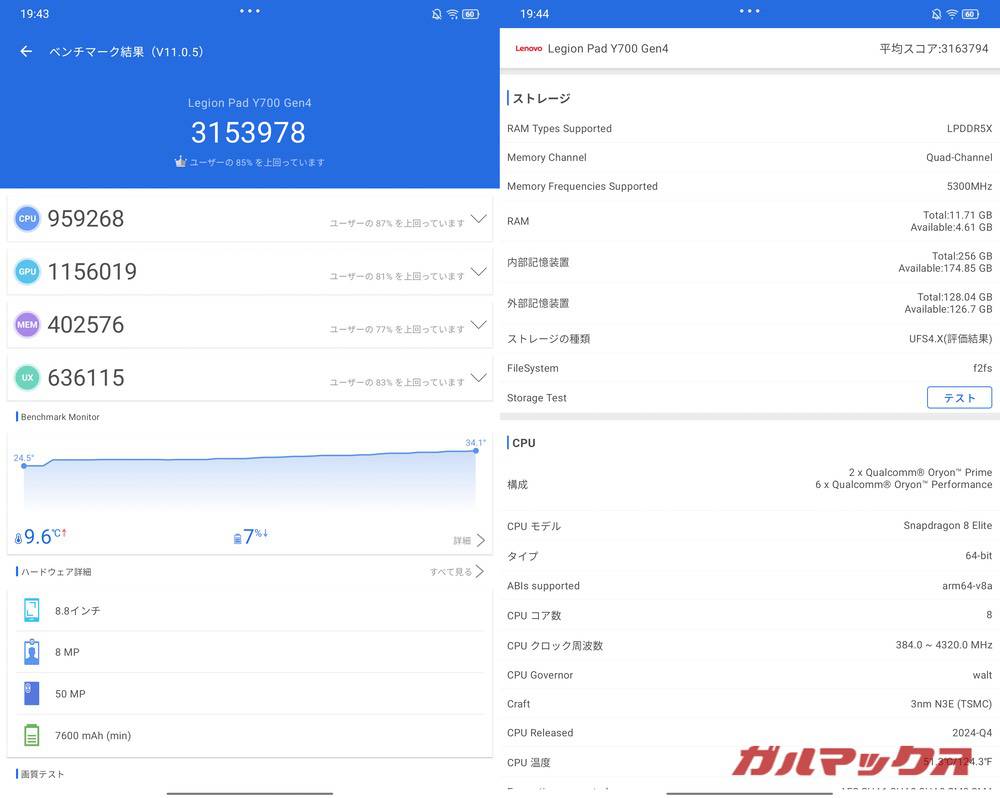
Task: Expand the GPU score 1156019 breakdown
Action: [x=478, y=272]
